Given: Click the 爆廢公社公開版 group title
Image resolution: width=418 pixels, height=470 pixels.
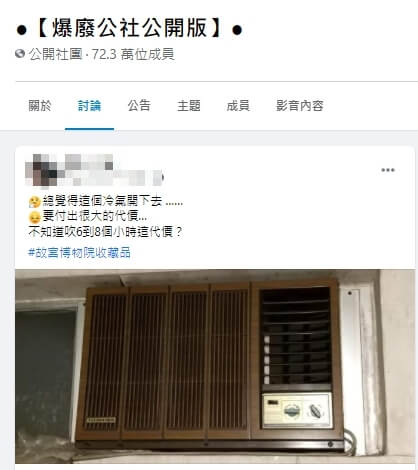Looking at the screenshot, I should (129, 28).
